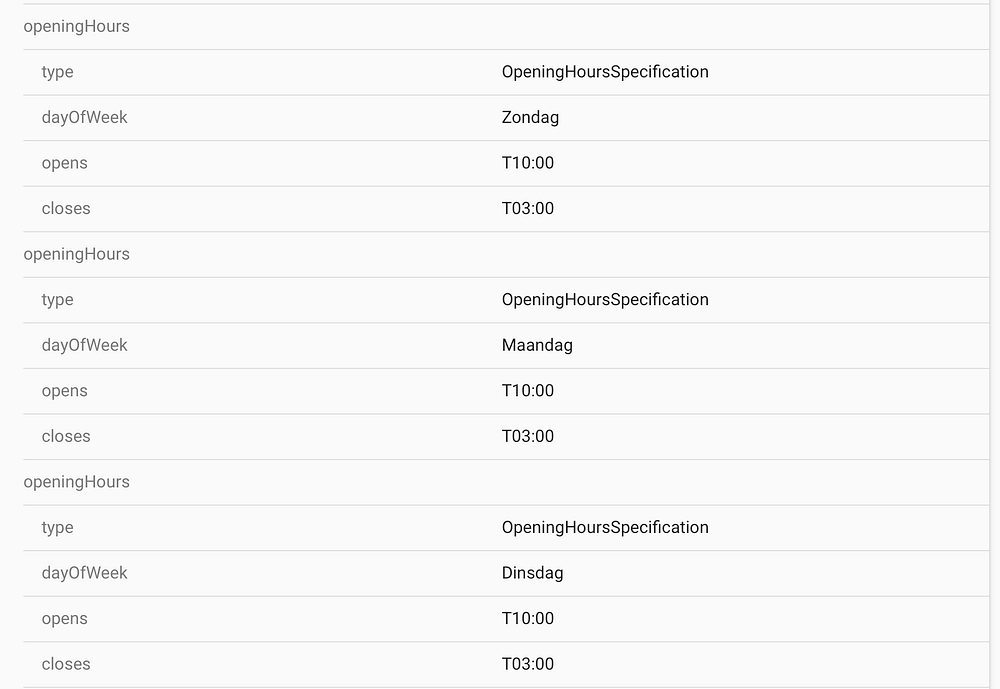Select the dayOfWeek label beside Maandag

point(85,345)
